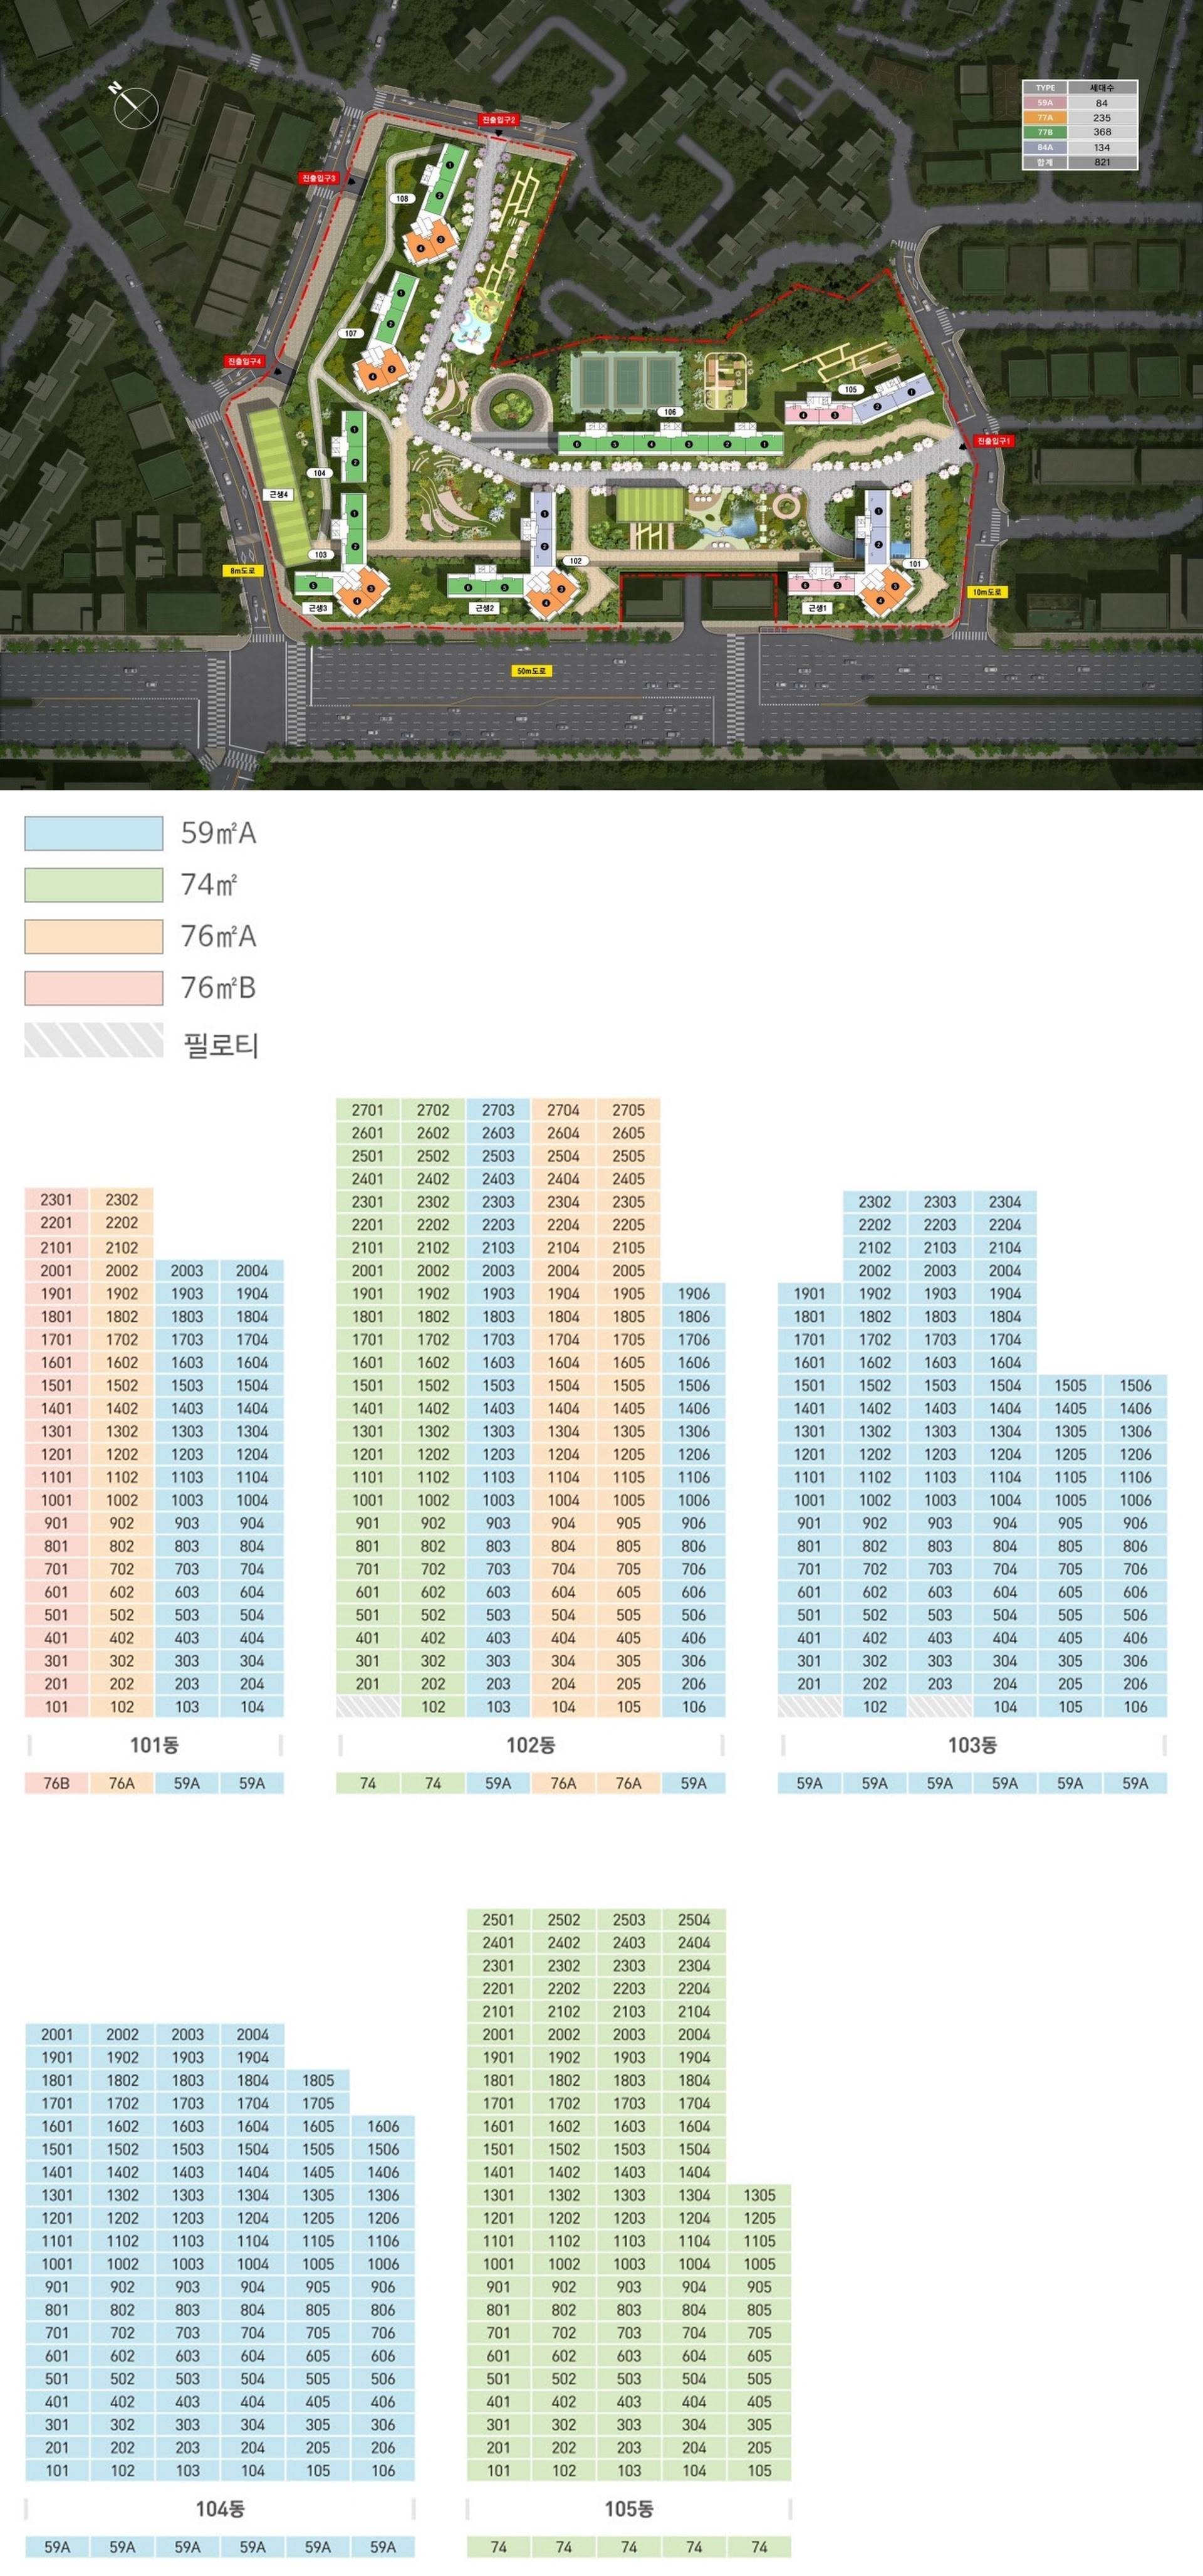Click the north compass icon on the site map
Viewport: 1203px width, 2576px height.
coord(134,105)
